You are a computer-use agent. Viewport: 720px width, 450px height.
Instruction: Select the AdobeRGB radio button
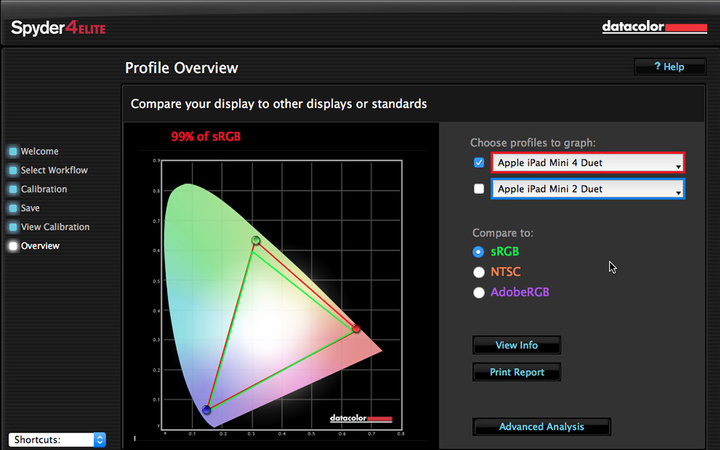coord(479,292)
